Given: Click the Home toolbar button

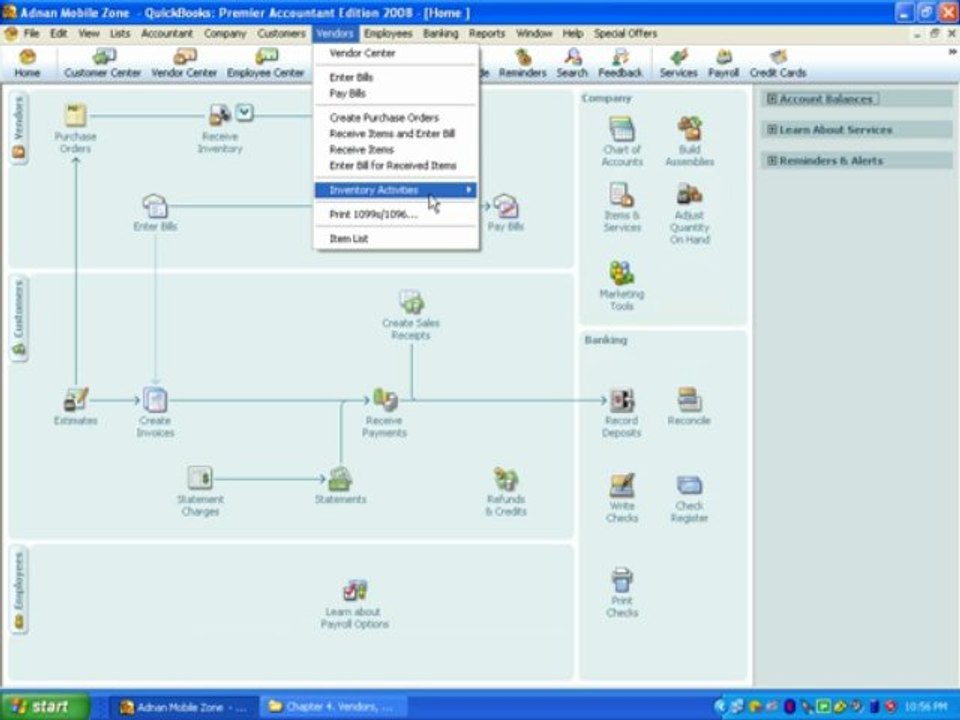Looking at the screenshot, I should [x=27, y=64].
